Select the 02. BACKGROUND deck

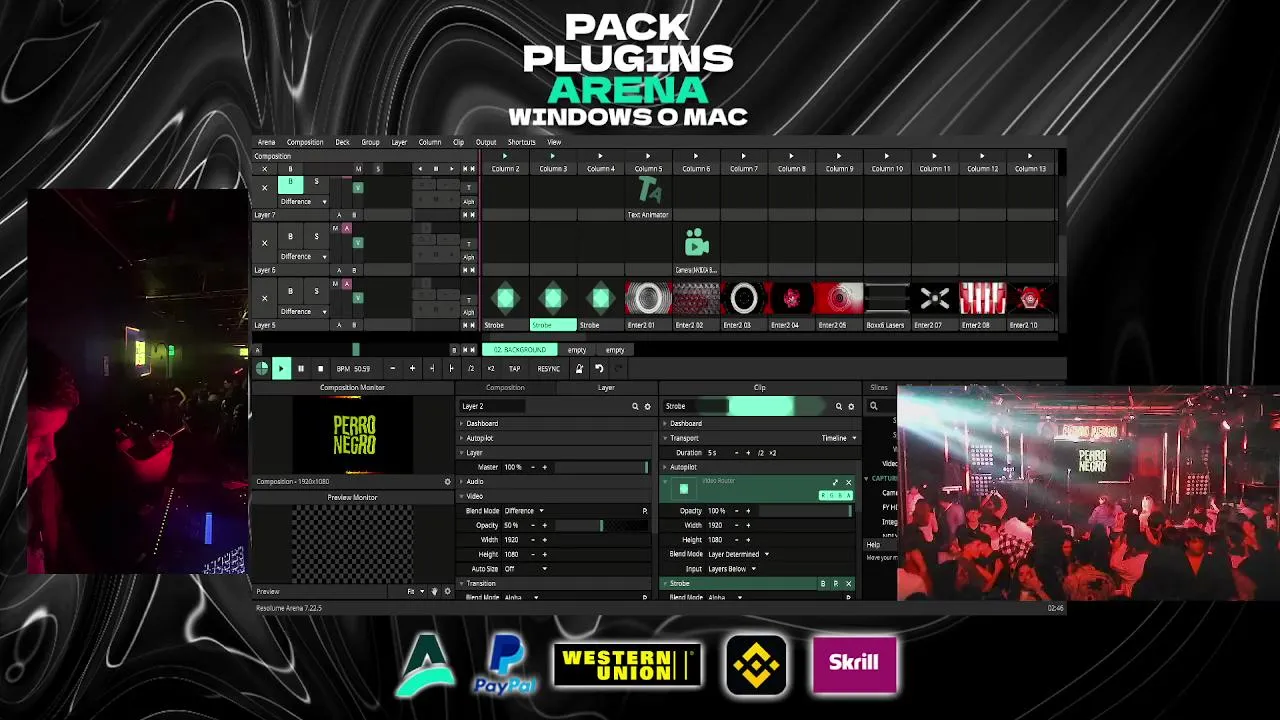[520, 350]
